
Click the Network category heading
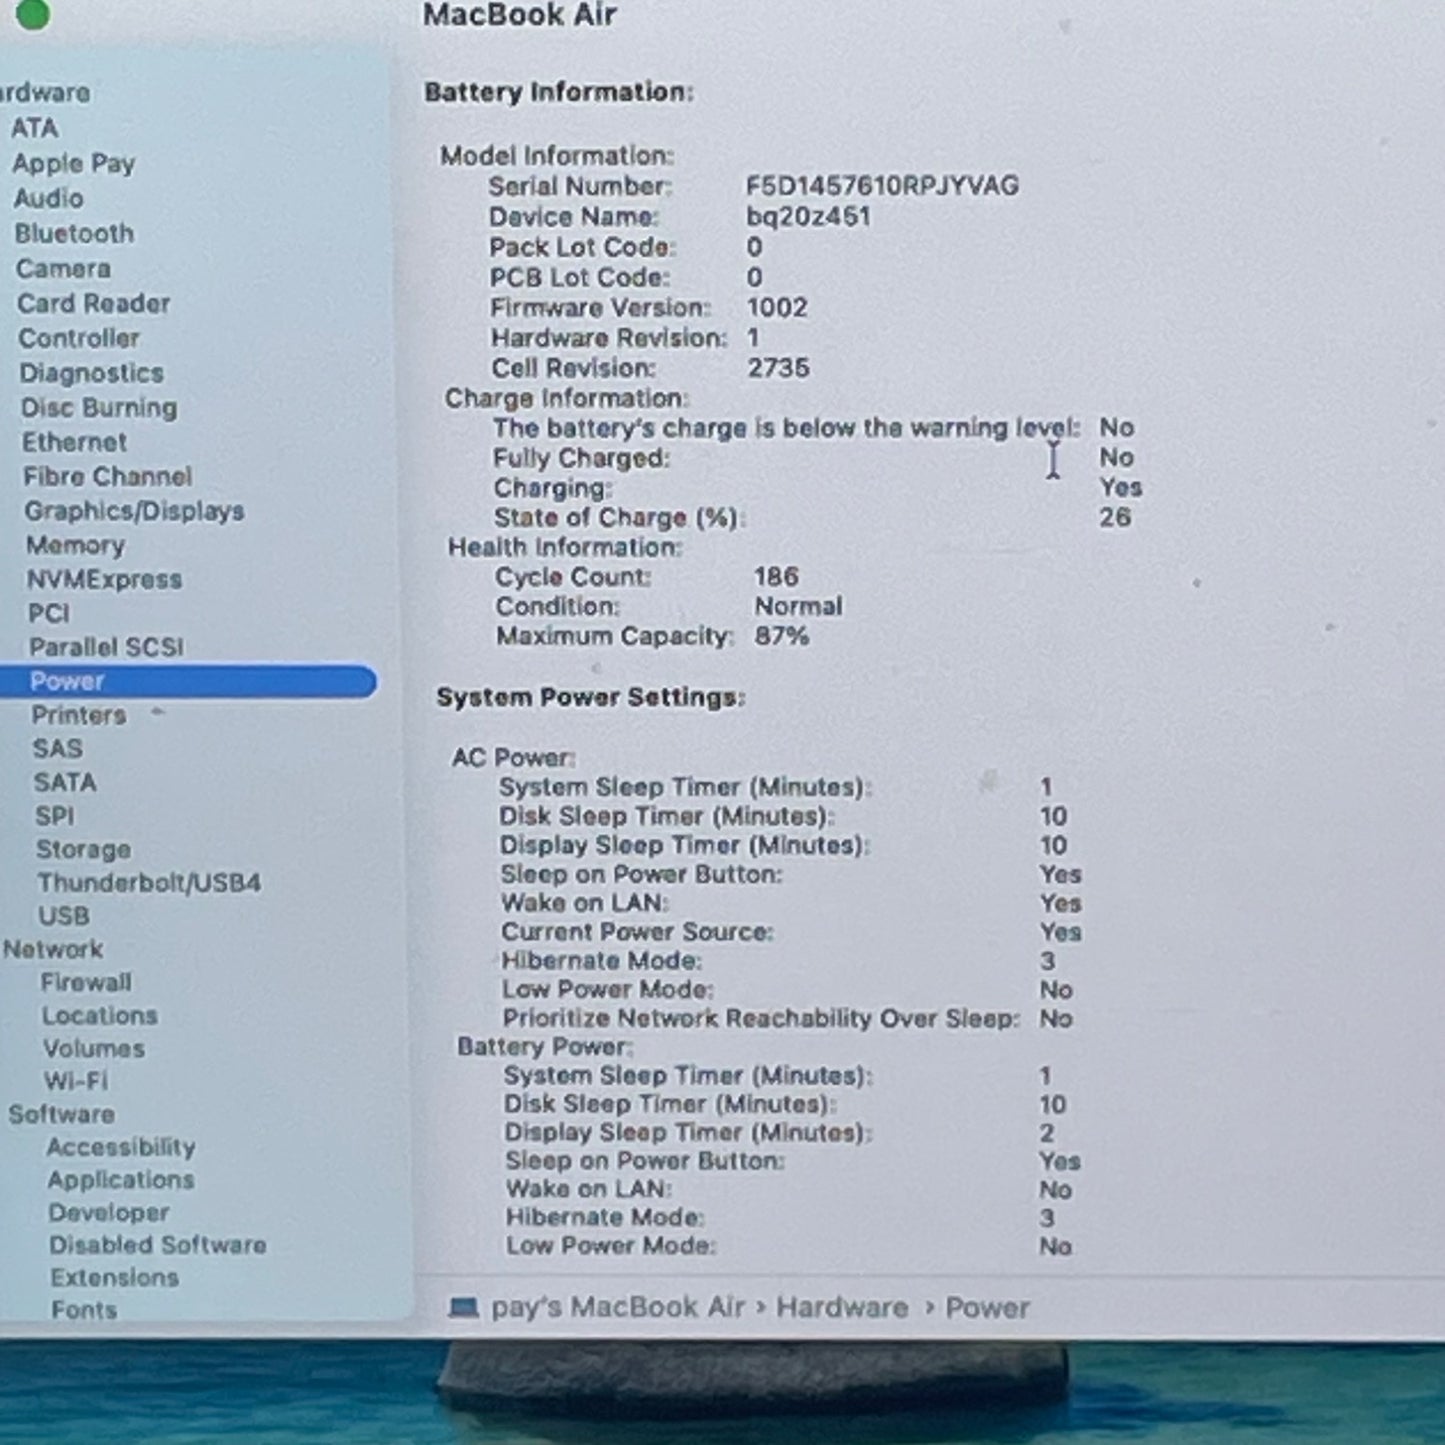54,948
